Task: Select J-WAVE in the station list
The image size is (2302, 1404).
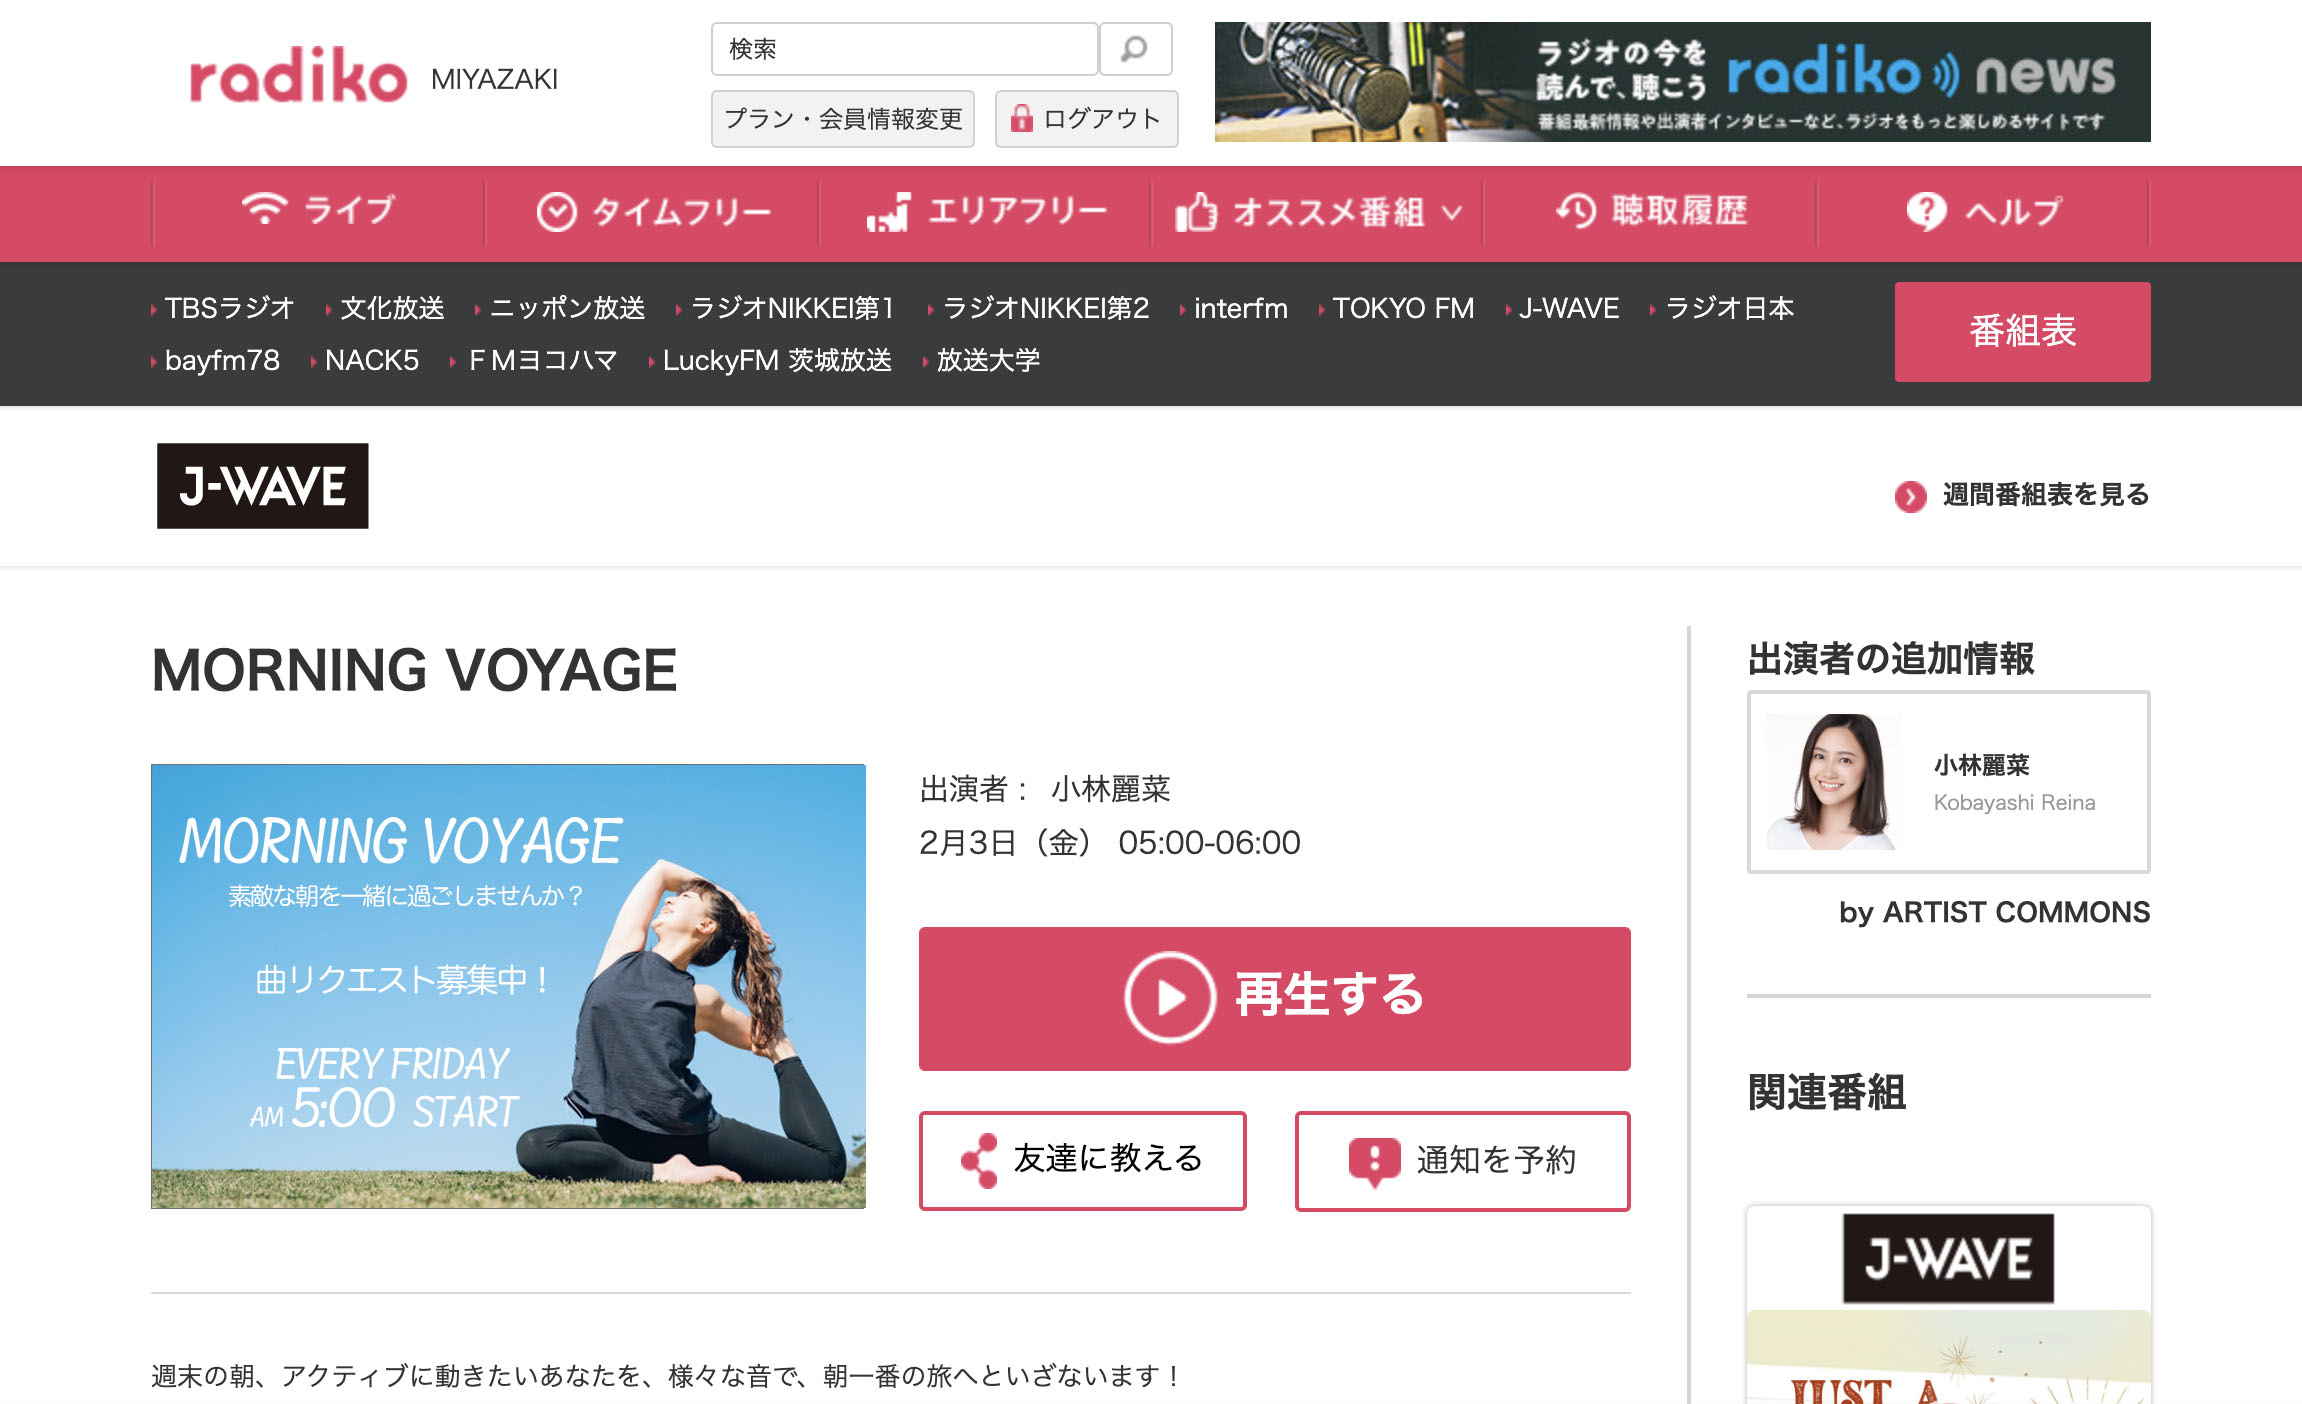Action: pyautogui.click(x=1568, y=308)
